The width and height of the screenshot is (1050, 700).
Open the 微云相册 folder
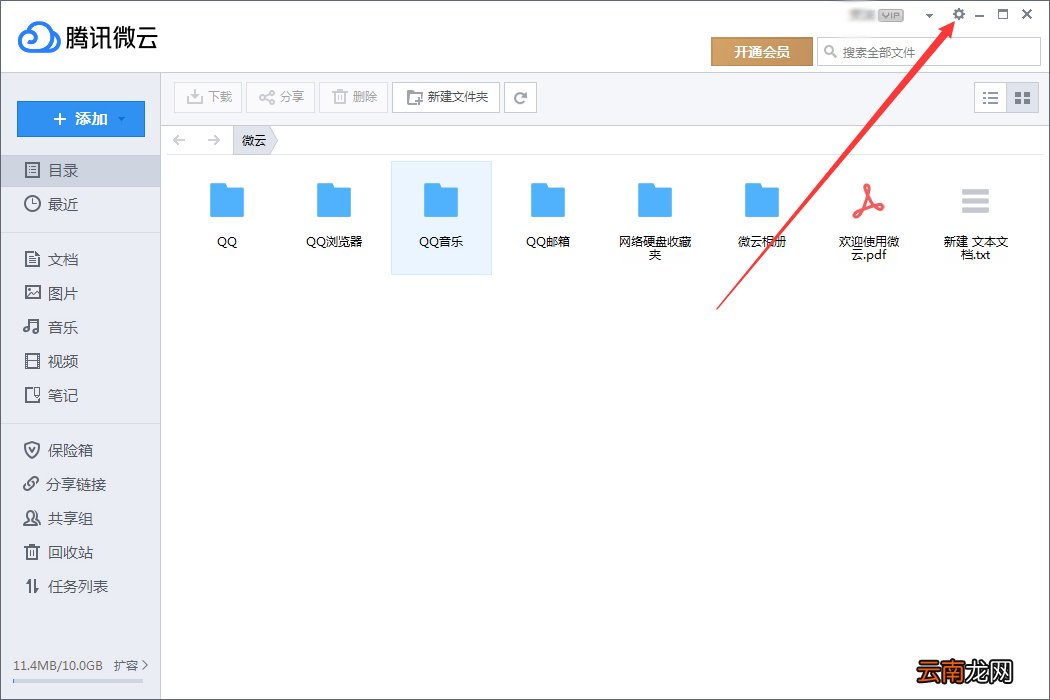pyautogui.click(x=761, y=216)
